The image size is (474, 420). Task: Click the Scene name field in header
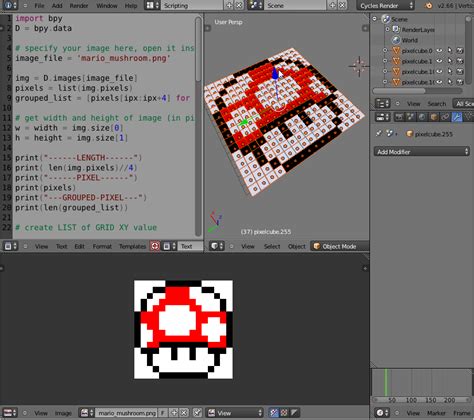(x=295, y=5)
